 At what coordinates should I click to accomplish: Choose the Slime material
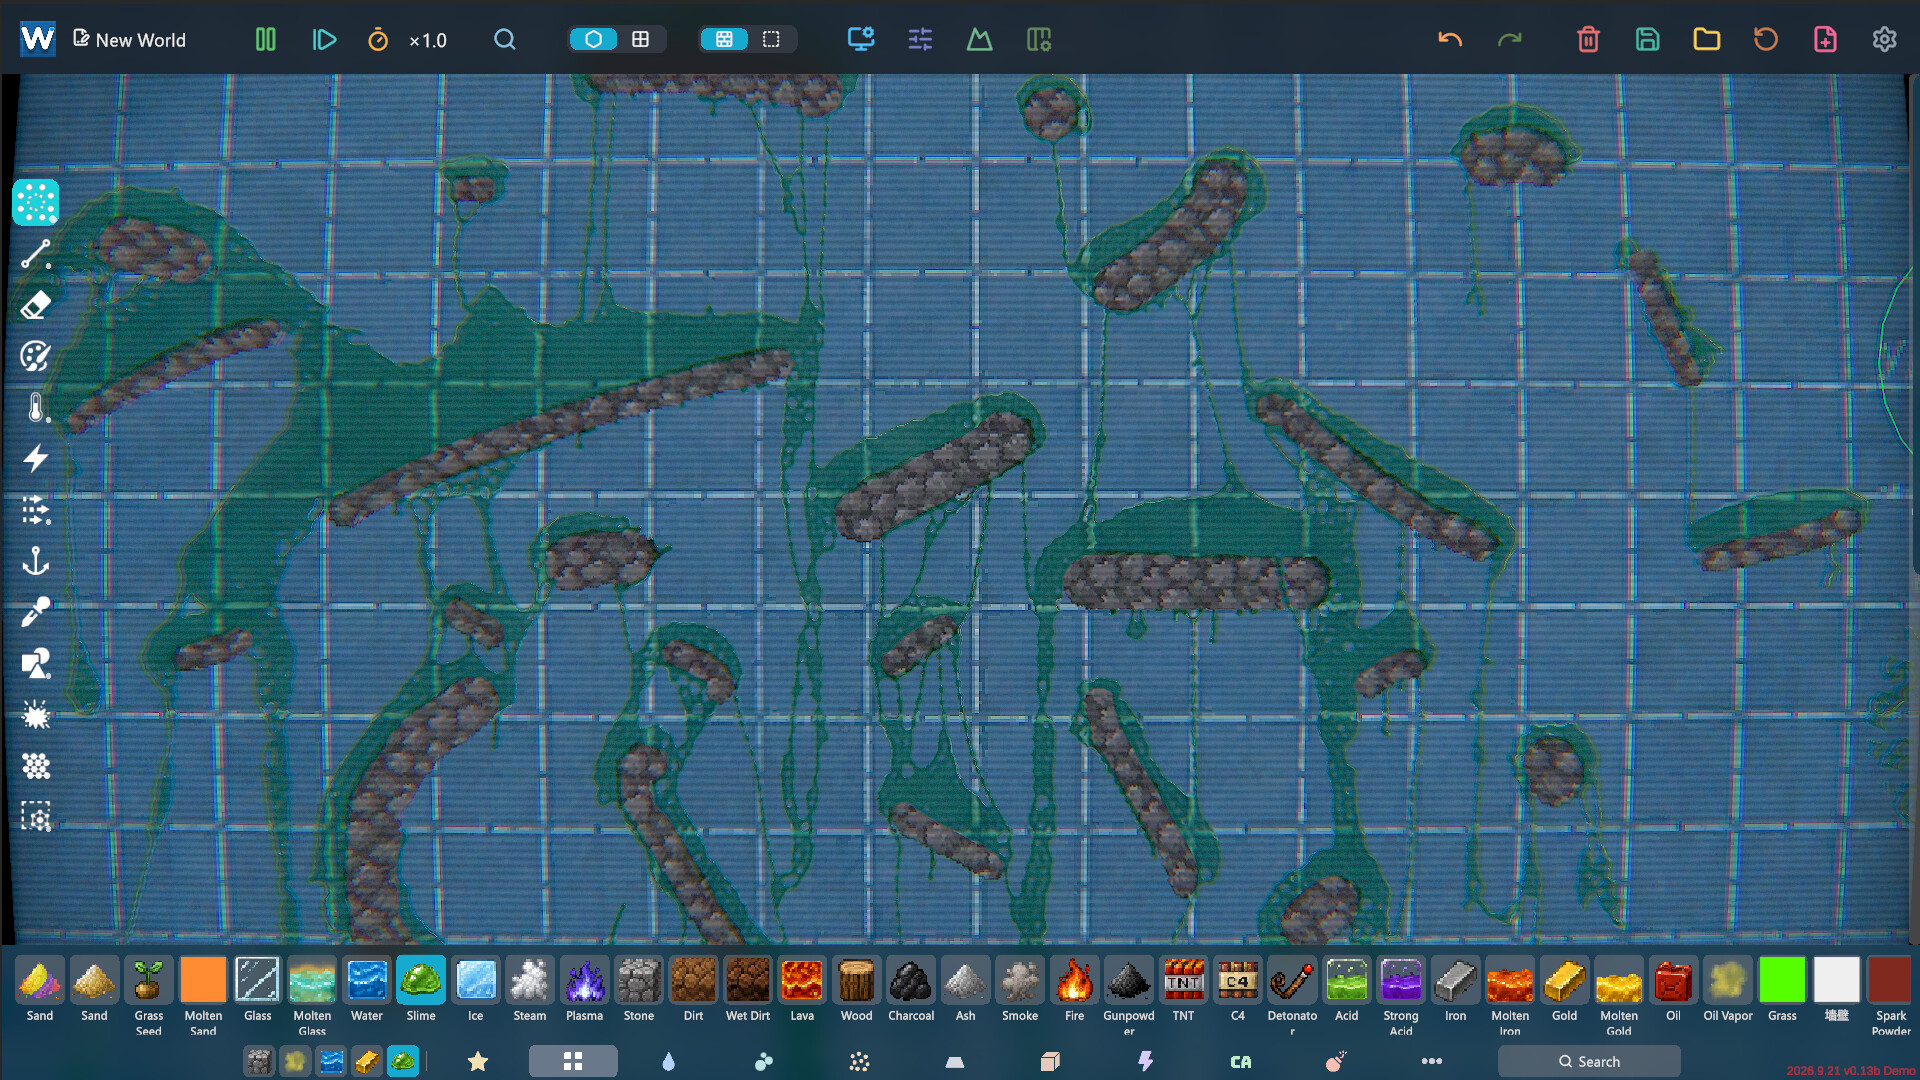coord(421,990)
